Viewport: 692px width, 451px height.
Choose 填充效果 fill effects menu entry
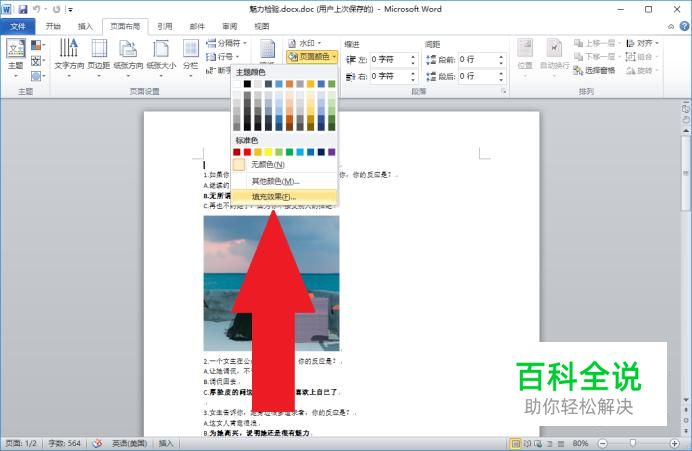[x=273, y=197]
